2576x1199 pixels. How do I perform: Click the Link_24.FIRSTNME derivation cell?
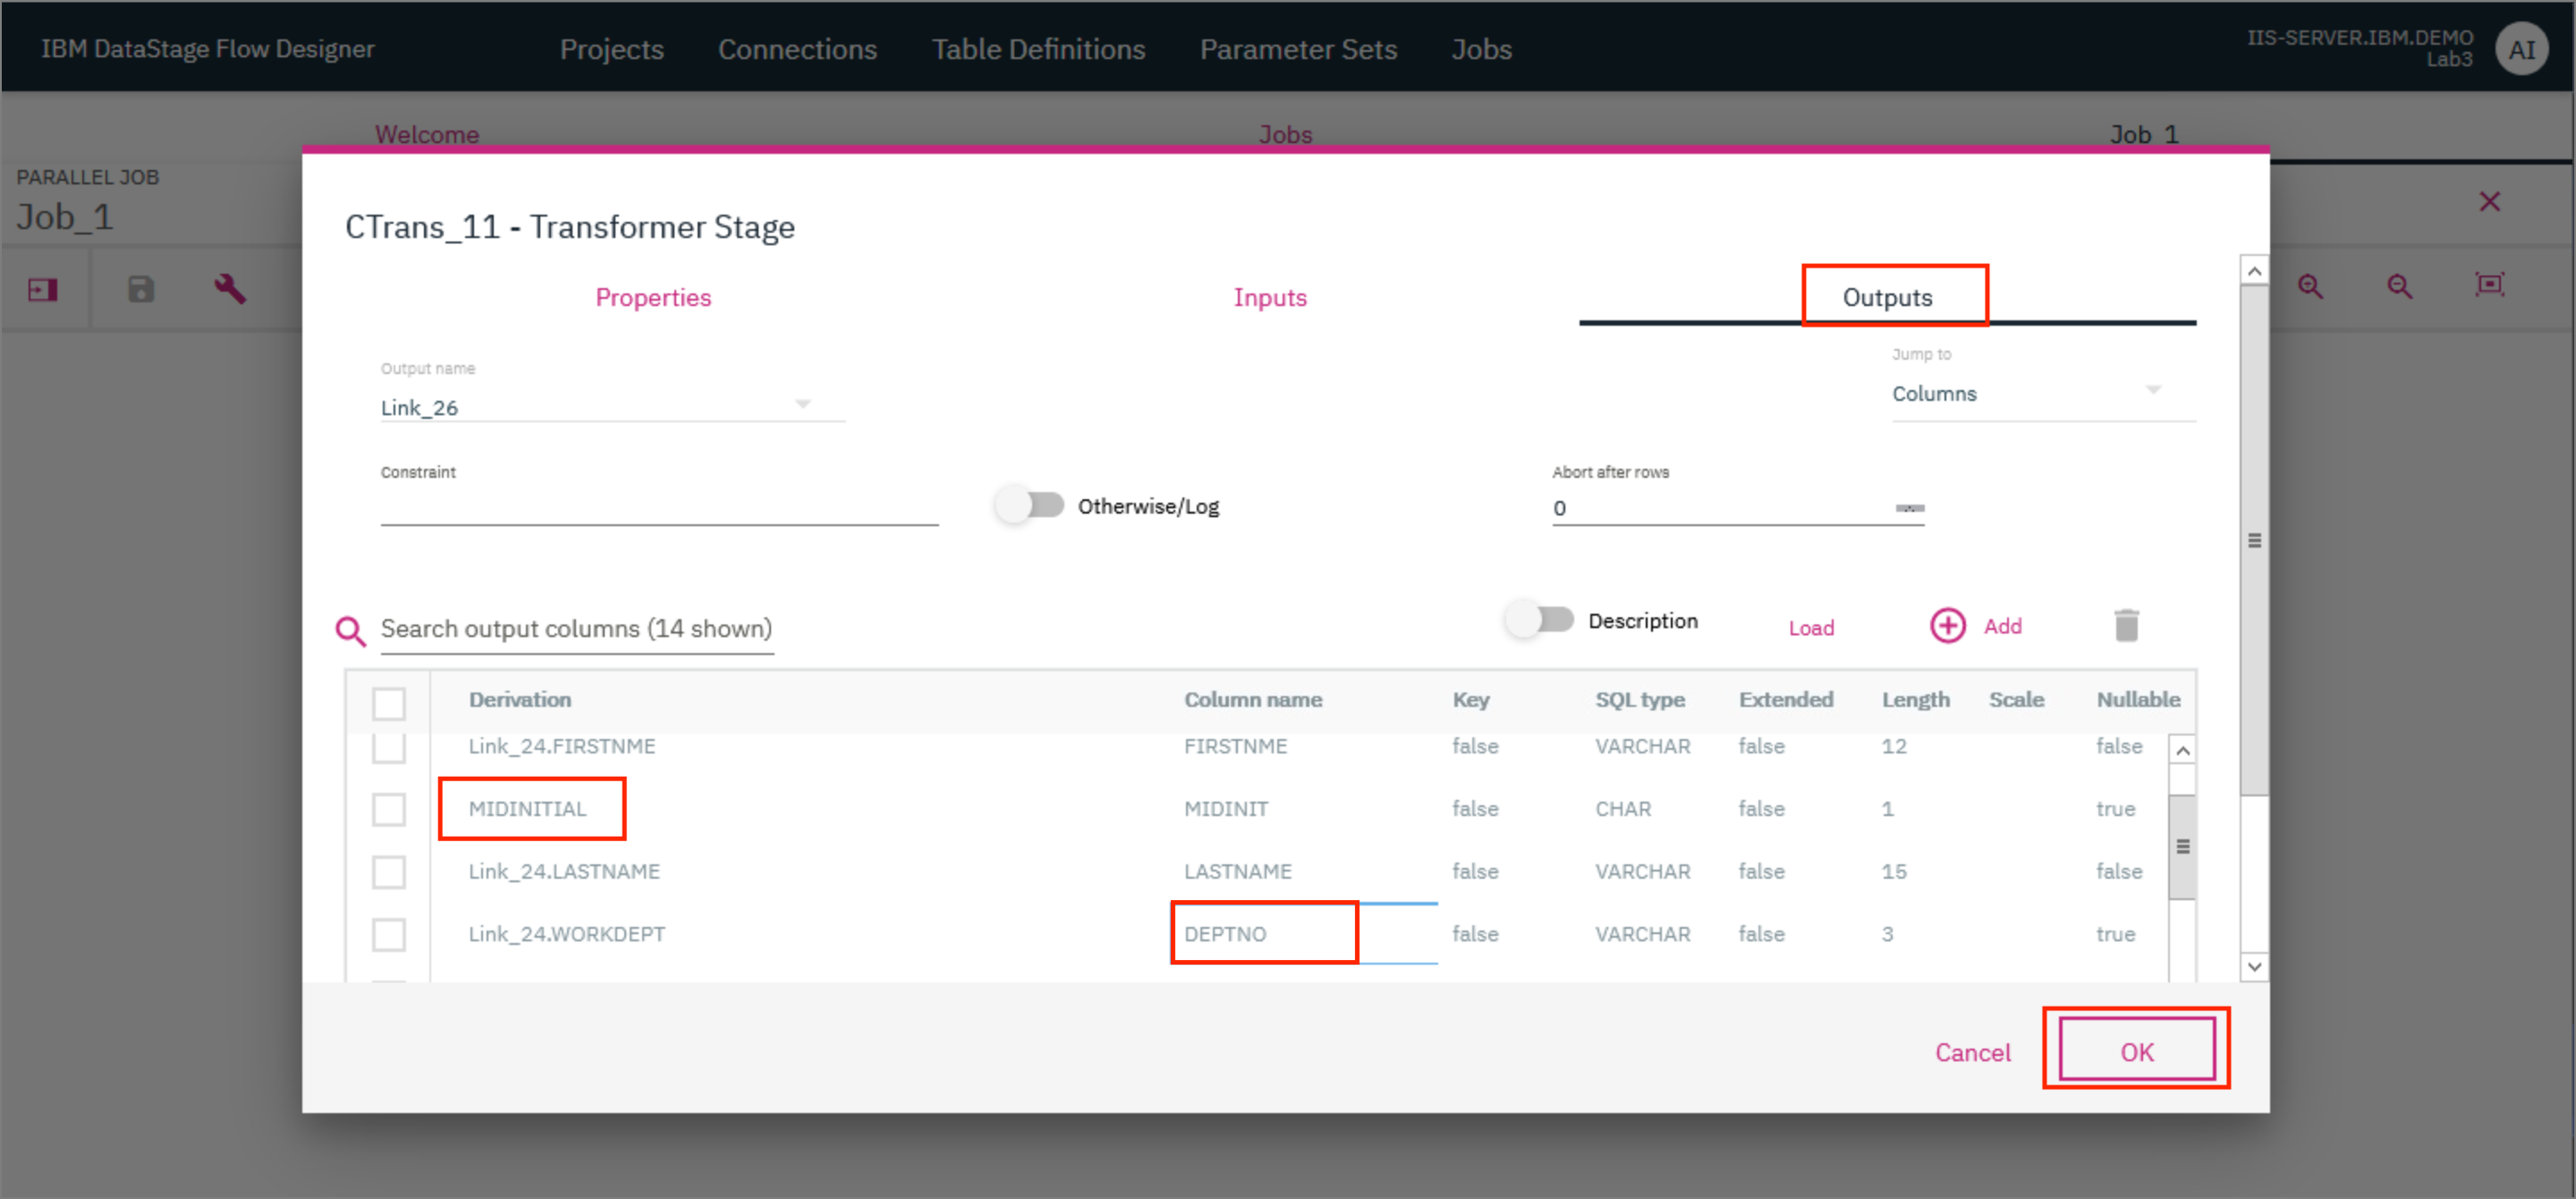click(x=561, y=746)
